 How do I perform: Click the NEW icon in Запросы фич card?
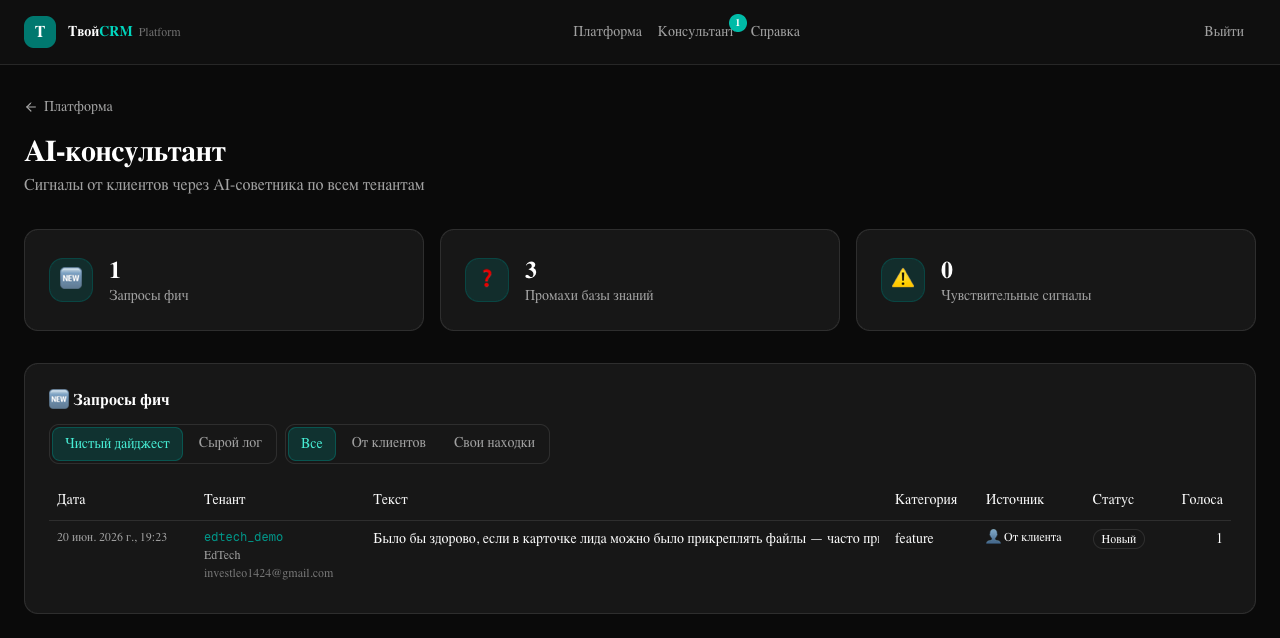pyautogui.click(x=71, y=279)
